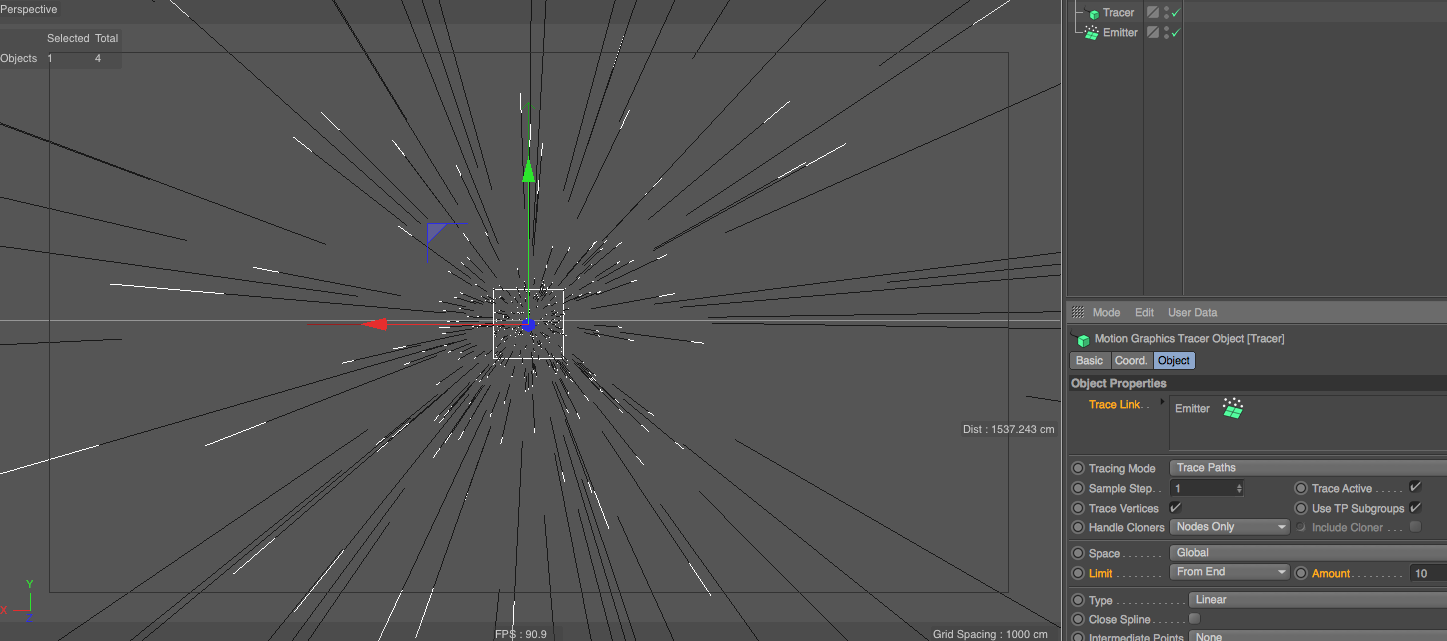Viewport: 1447px width, 641px height.
Task: Toggle Emitter editor/render visibility dots
Action: (x=1166, y=32)
